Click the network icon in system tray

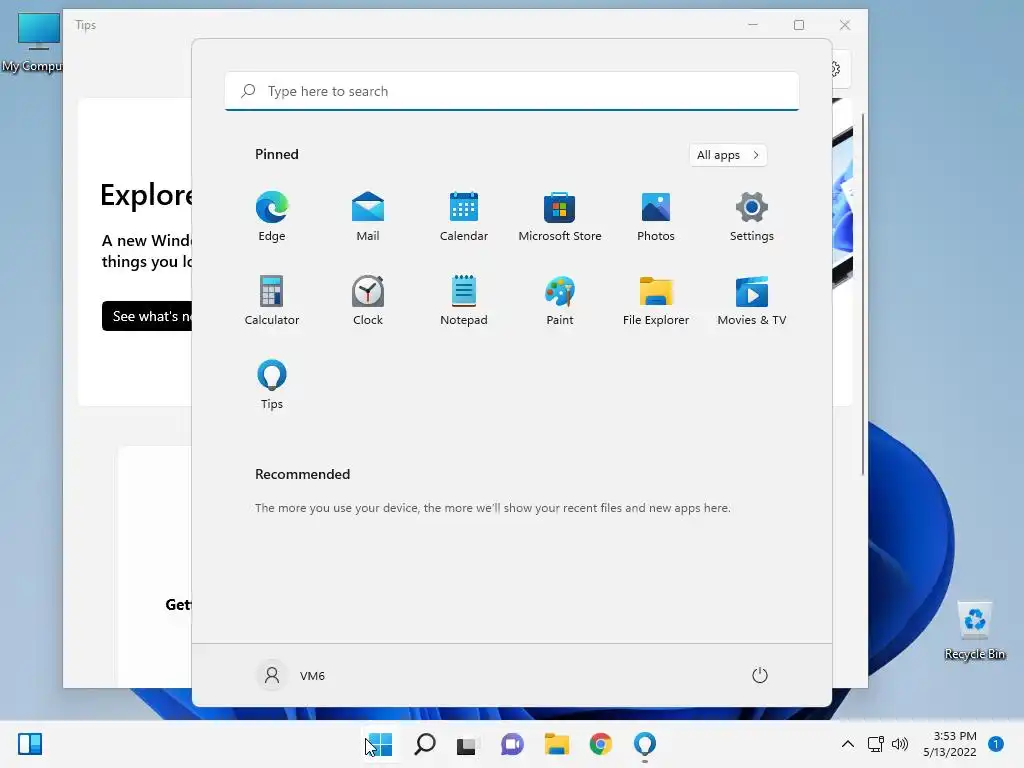point(875,744)
